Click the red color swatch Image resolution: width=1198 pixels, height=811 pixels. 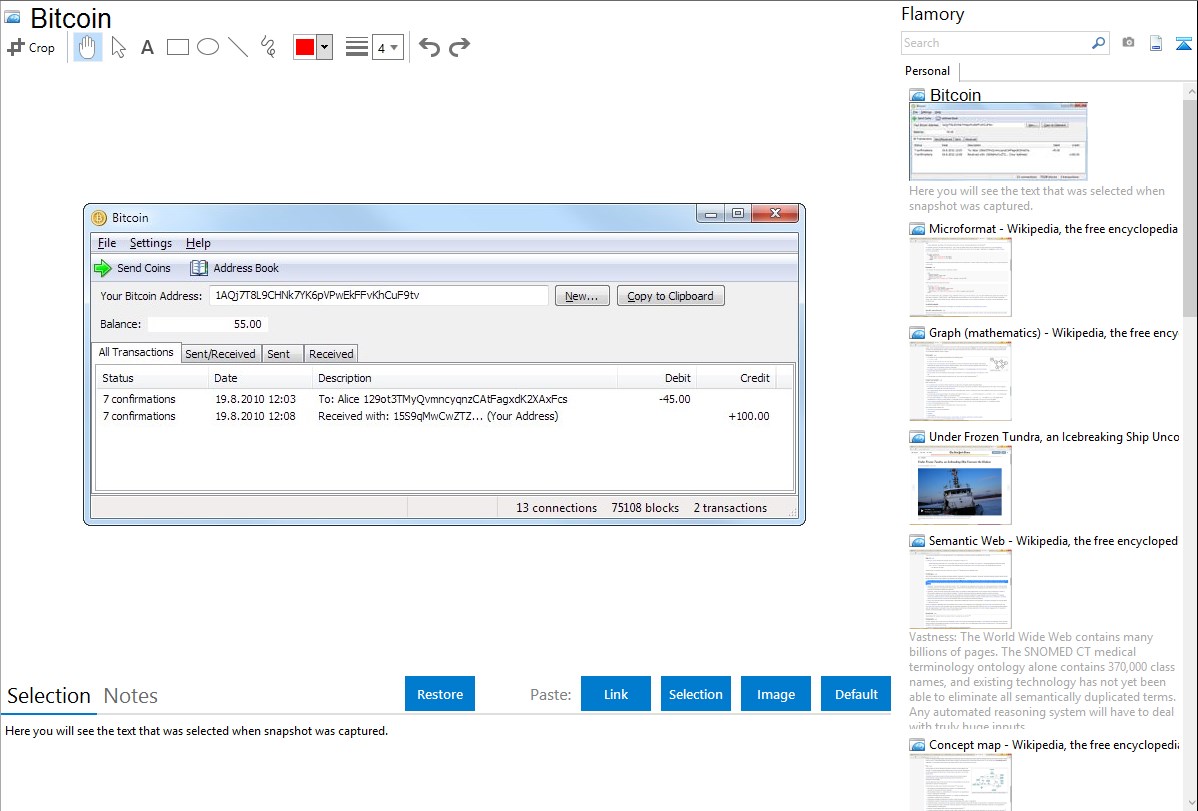click(x=305, y=47)
